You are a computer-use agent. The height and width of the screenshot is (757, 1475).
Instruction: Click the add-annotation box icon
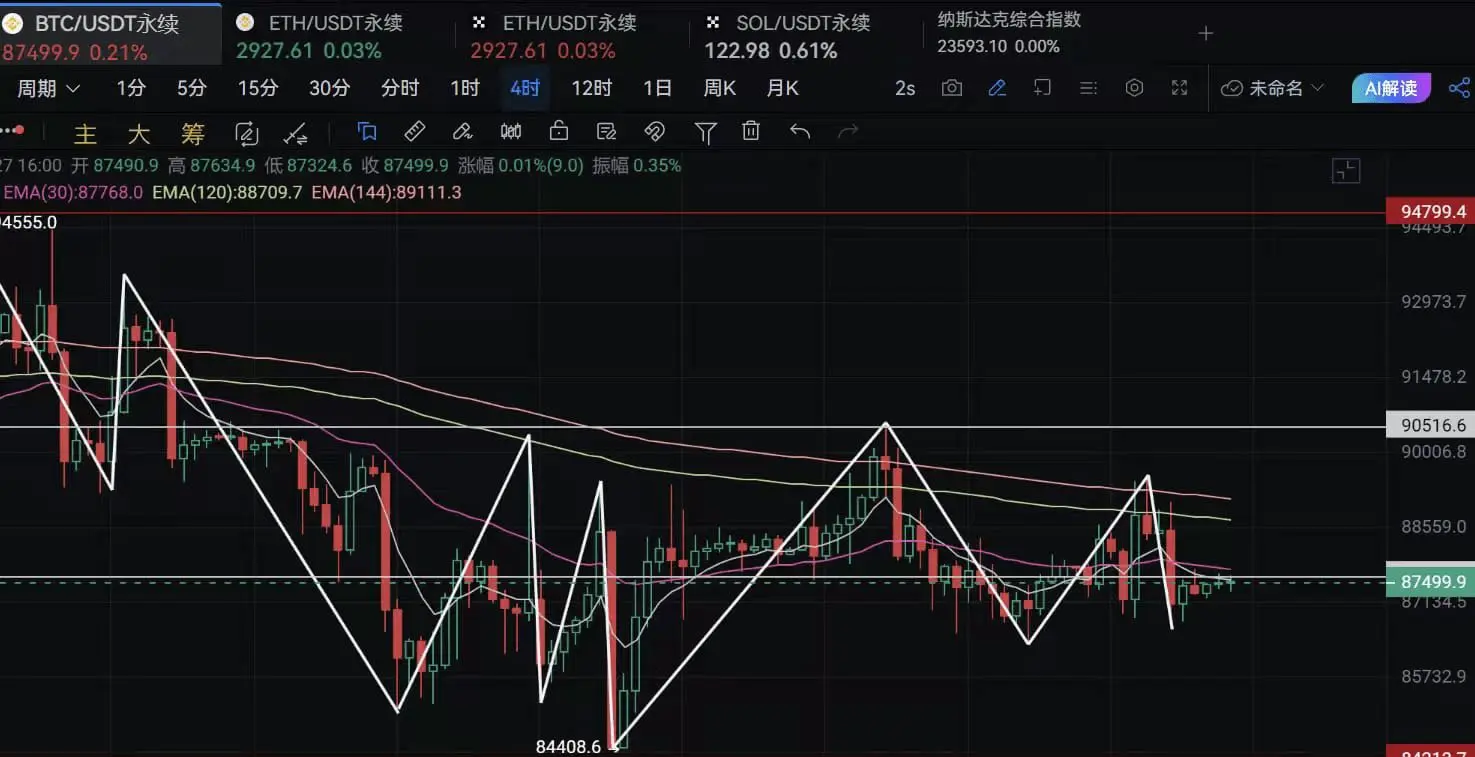click(x=1042, y=88)
